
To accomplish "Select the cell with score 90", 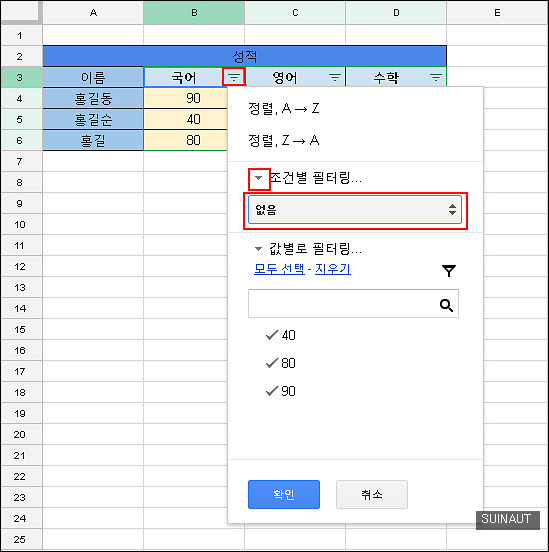I will (186, 98).
